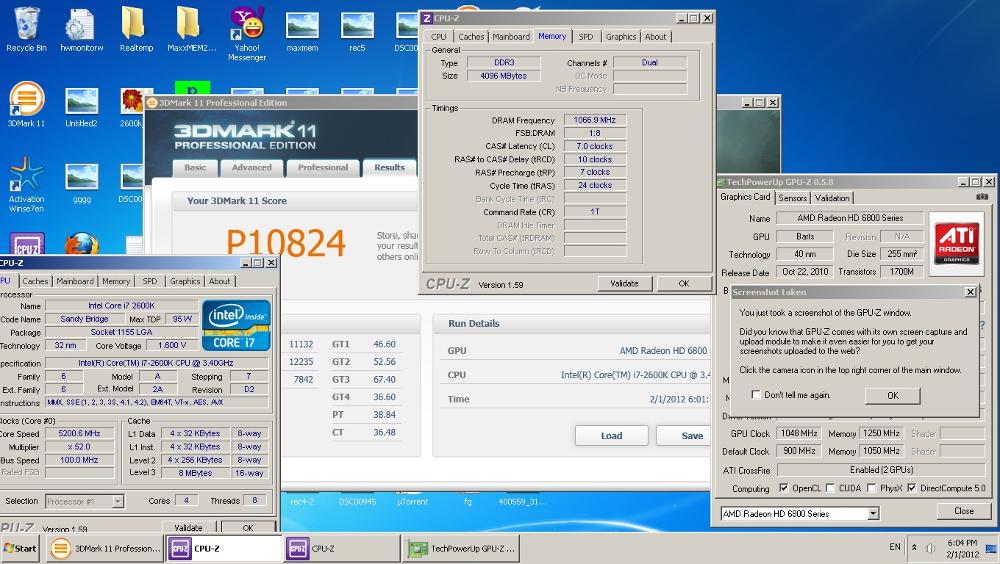Select Results tab in 3DMark 11

tap(389, 168)
